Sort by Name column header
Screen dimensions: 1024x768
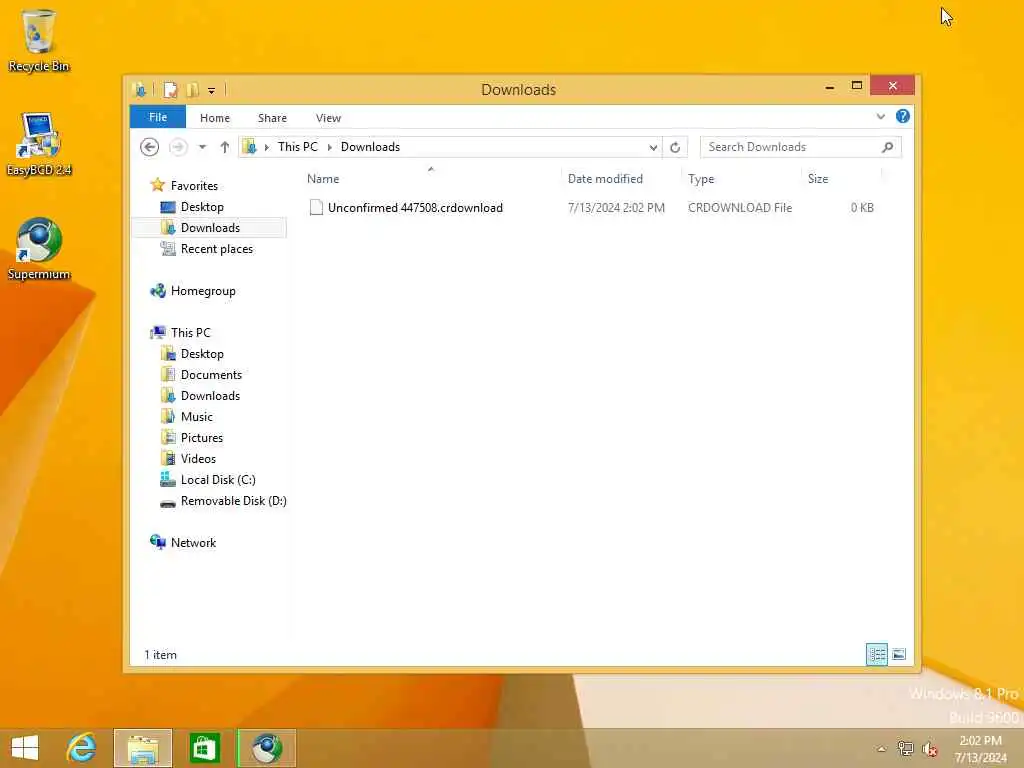[x=431, y=178]
